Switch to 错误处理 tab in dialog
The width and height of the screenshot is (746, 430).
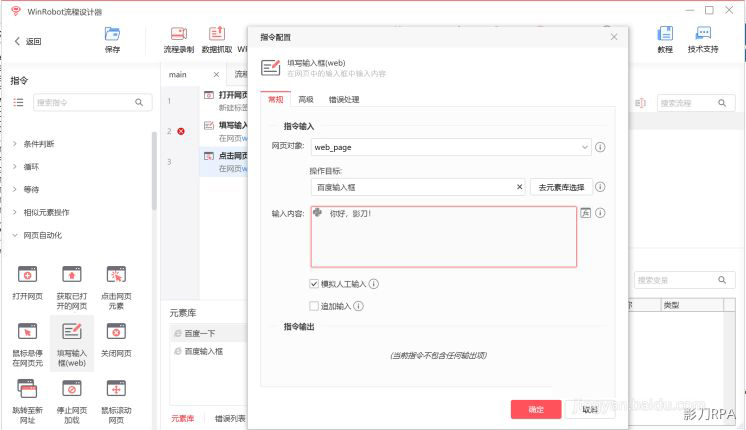[344, 99]
